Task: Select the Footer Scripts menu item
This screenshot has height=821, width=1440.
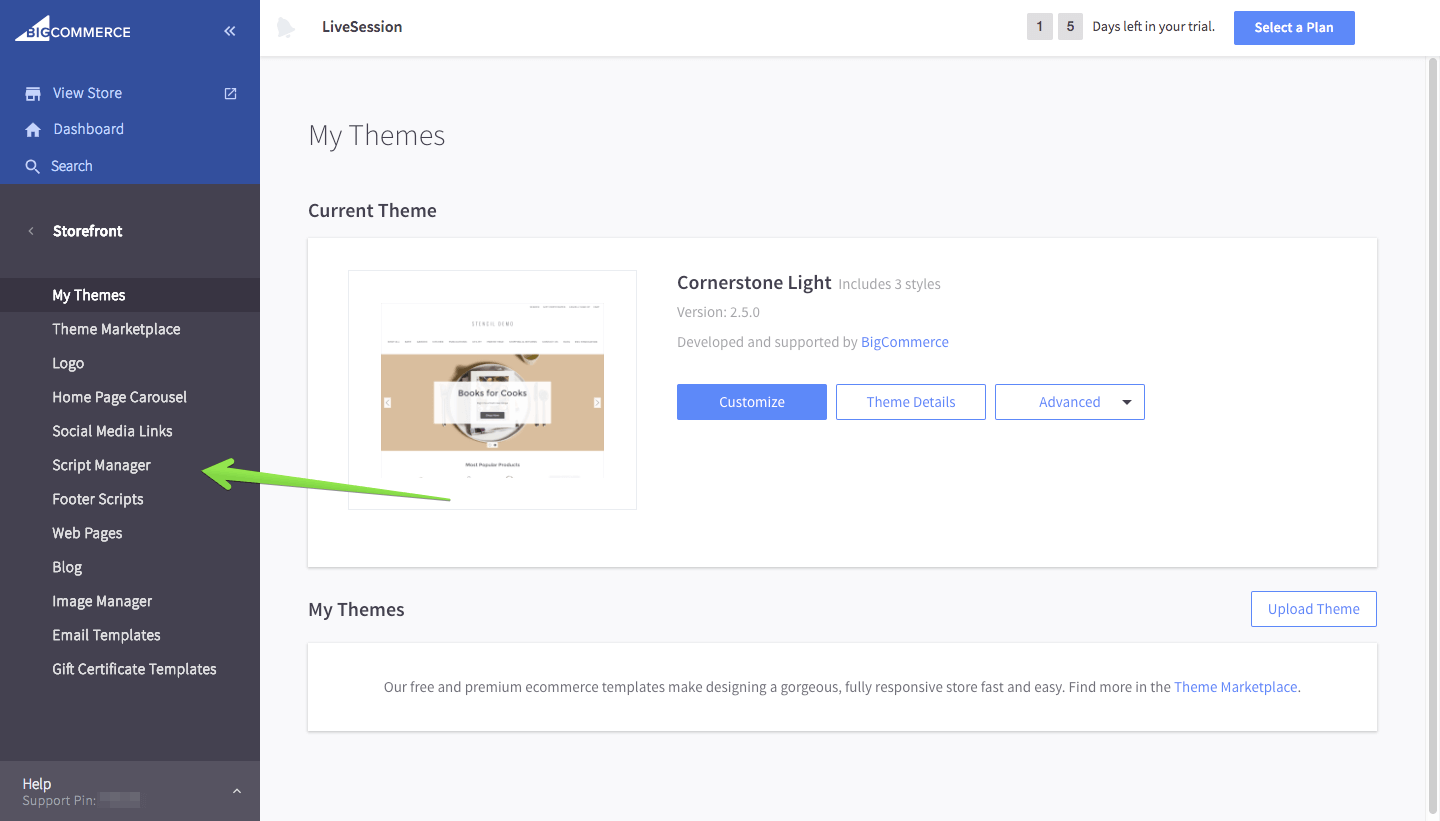Action: pyautogui.click(x=97, y=498)
